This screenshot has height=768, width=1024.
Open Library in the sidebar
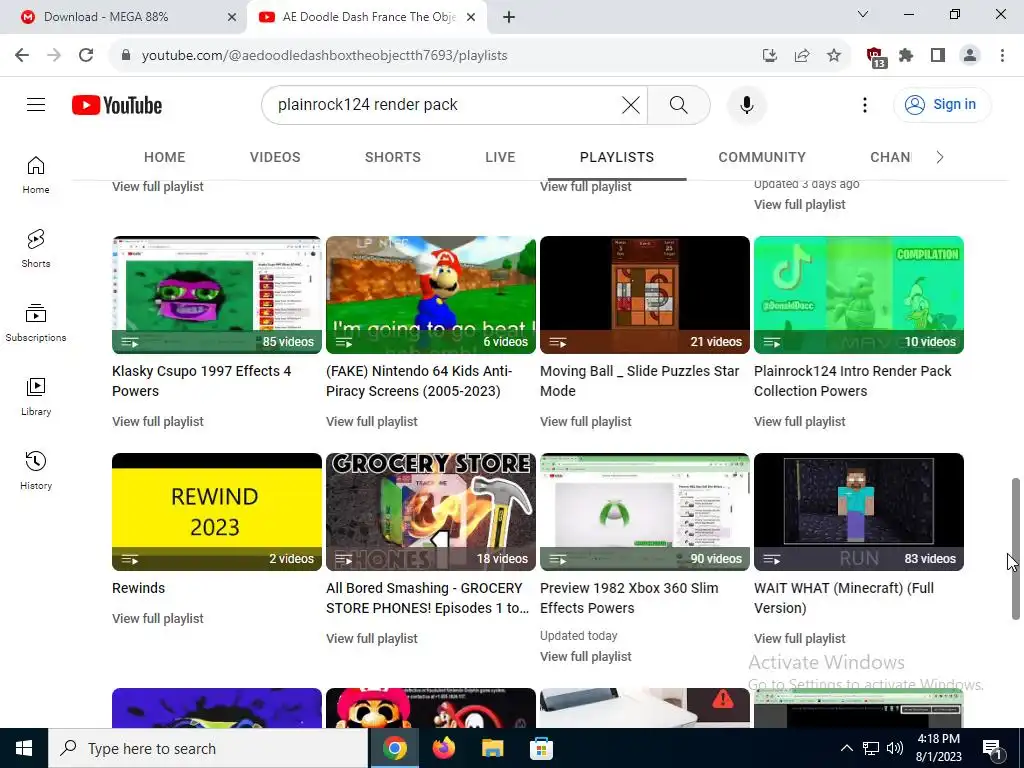pos(36,396)
